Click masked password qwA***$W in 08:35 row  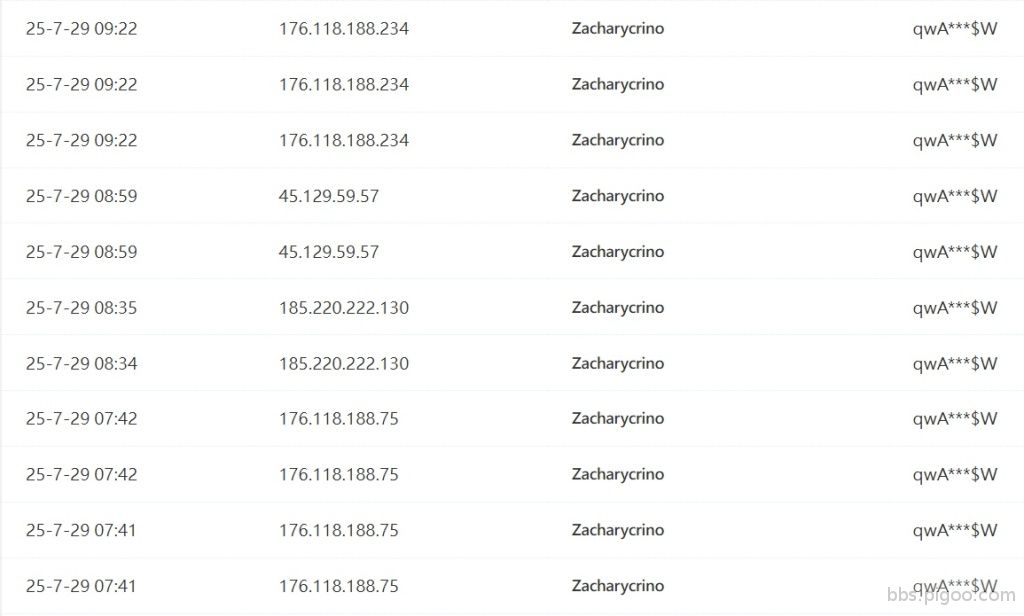click(954, 308)
